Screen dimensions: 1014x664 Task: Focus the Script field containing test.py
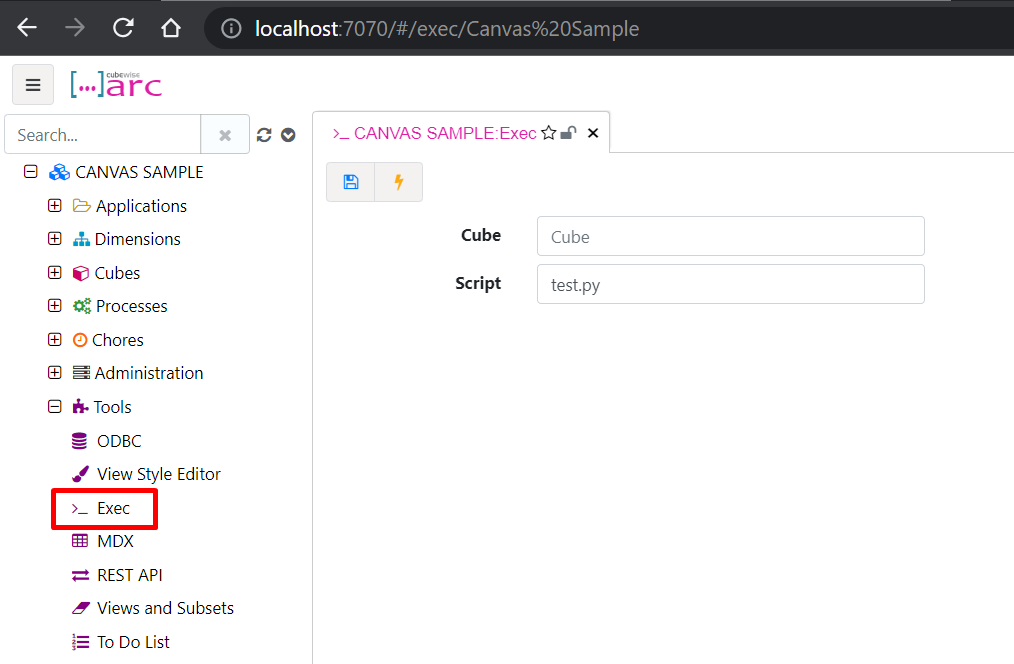click(730, 284)
